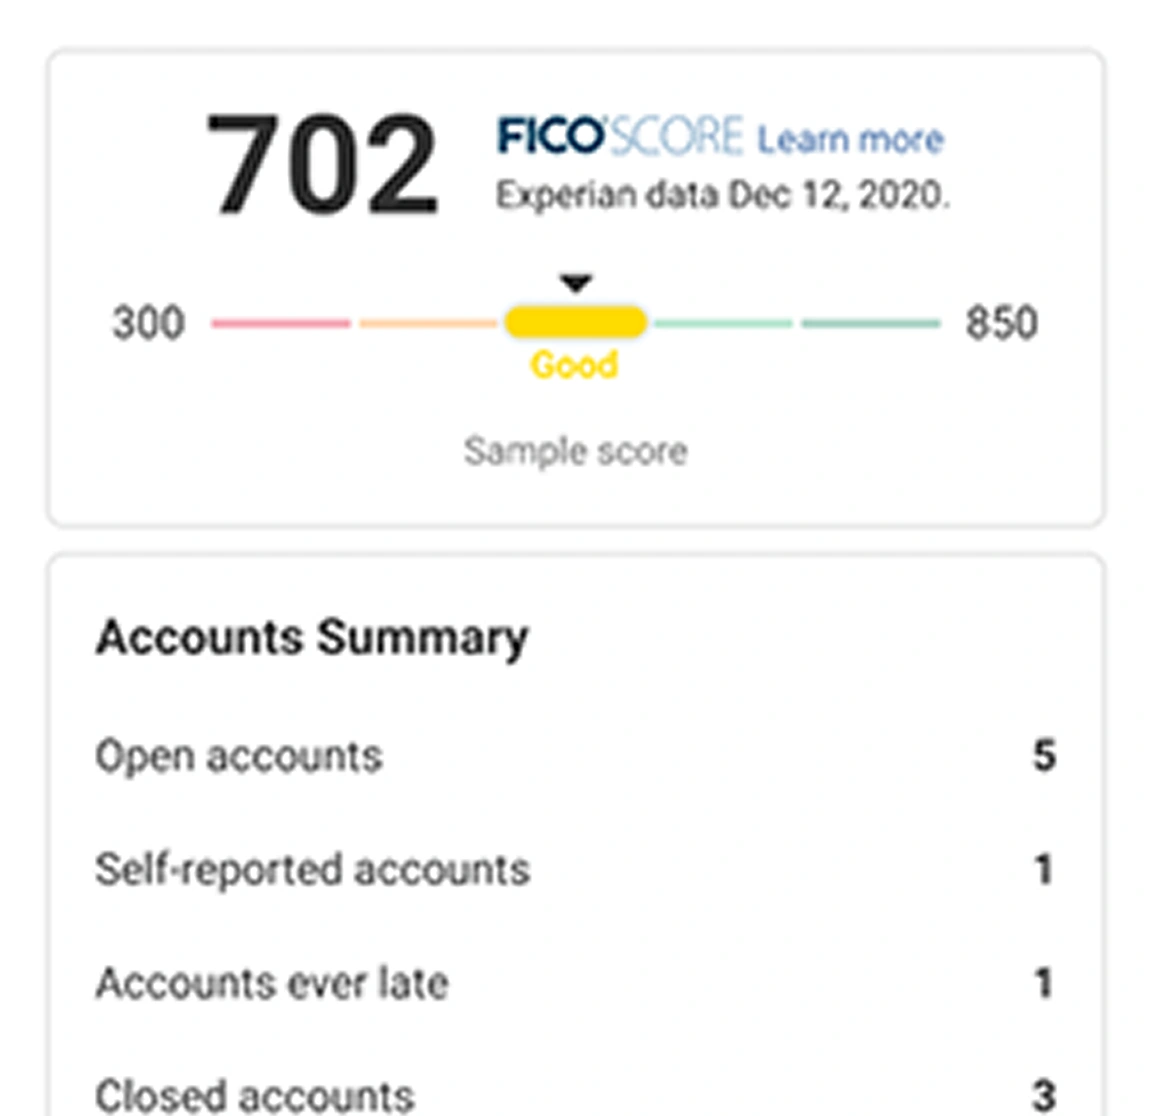1152x1116 pixels.
Task: Select the dark green top score segment
Action: pyautogui.click(x=871, y=323)
